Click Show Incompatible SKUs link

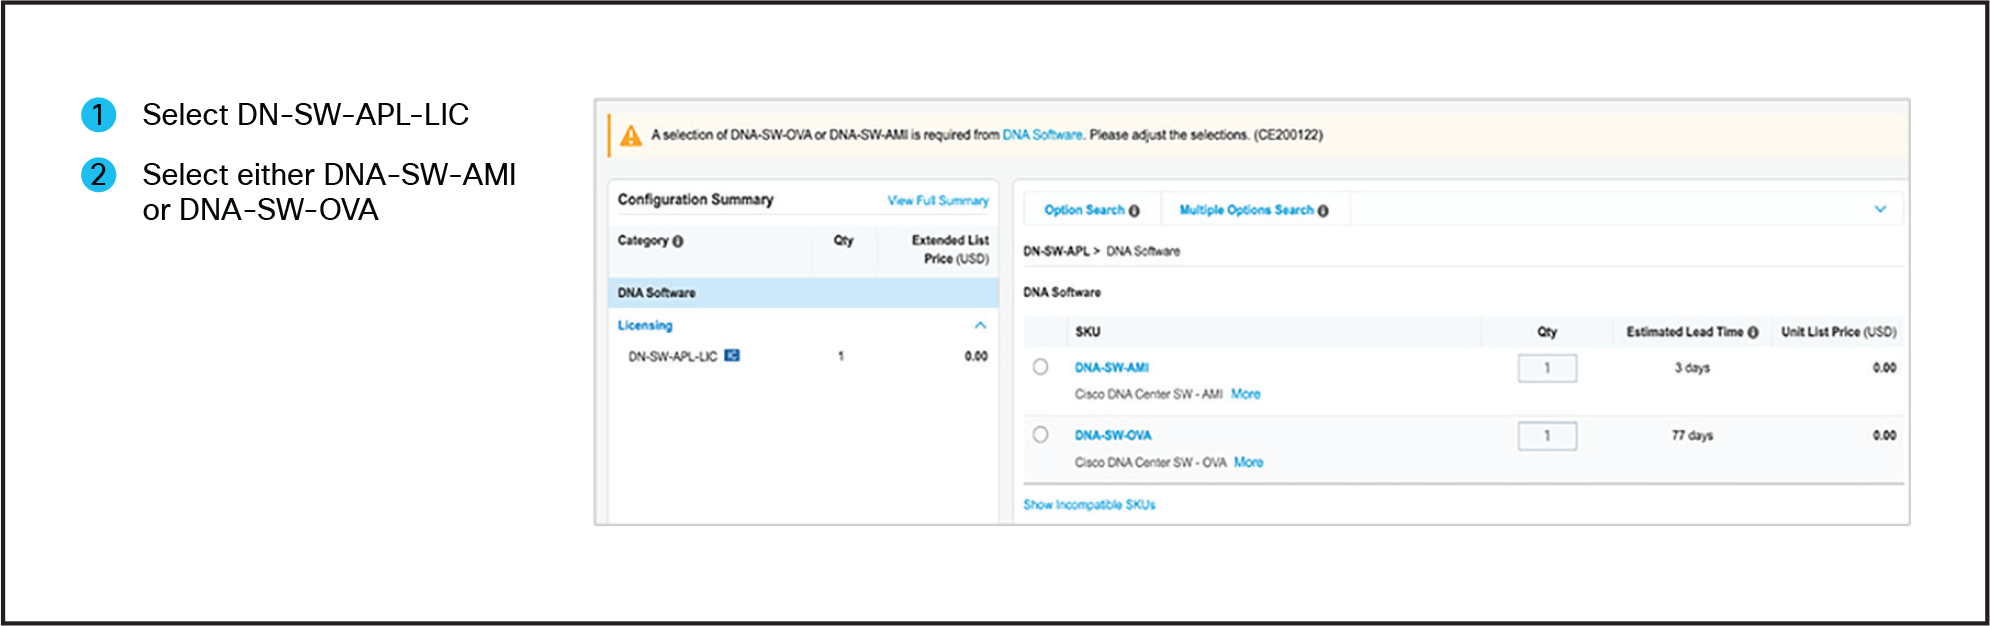click(1089, 505)
